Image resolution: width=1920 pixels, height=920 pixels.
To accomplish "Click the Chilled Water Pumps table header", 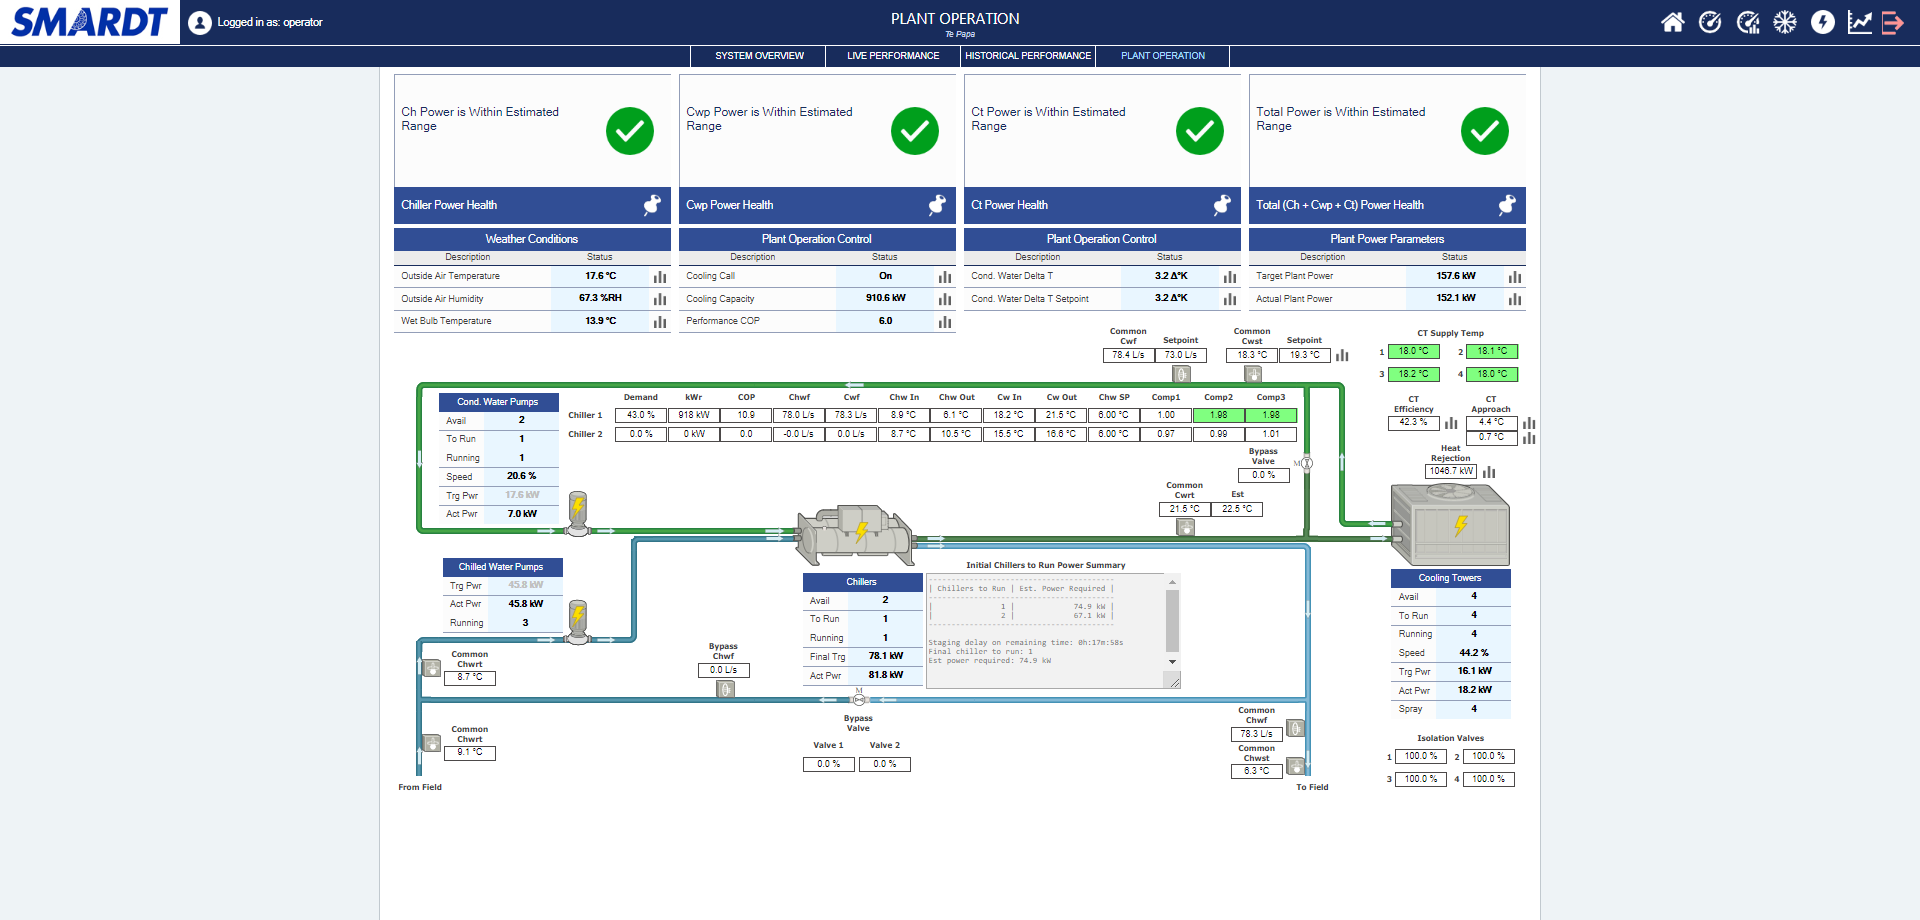I will pyautogui.click(x=501, y=567).
